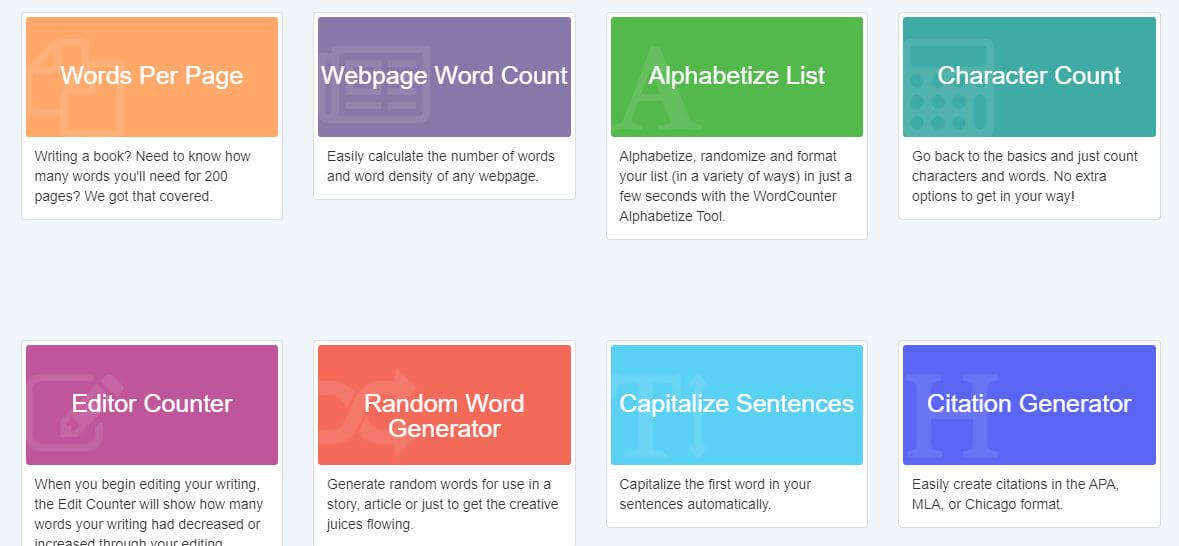This screenshot has width=1179, height=546.
Task: Choose the Capitalize Sentences title
Action: pyautogui.click(x=737, y=404)
